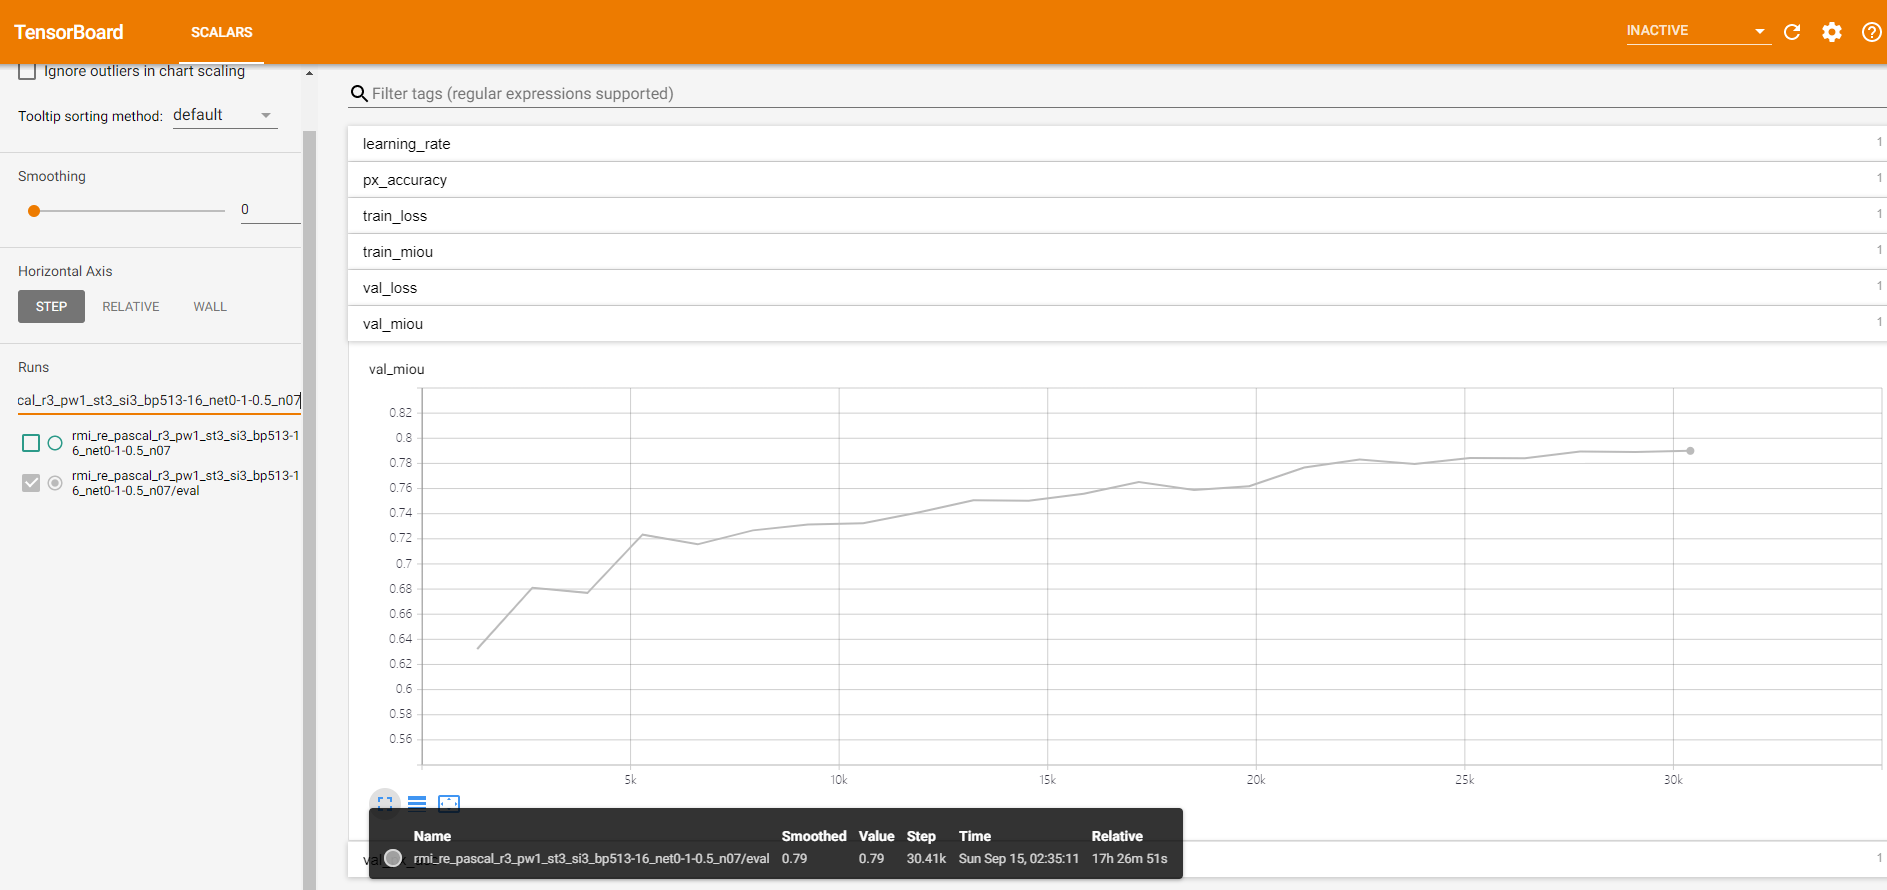This screenshot has height=890, width=1887.
Task: Expand the val_loss section
Action: [1116, 288]
